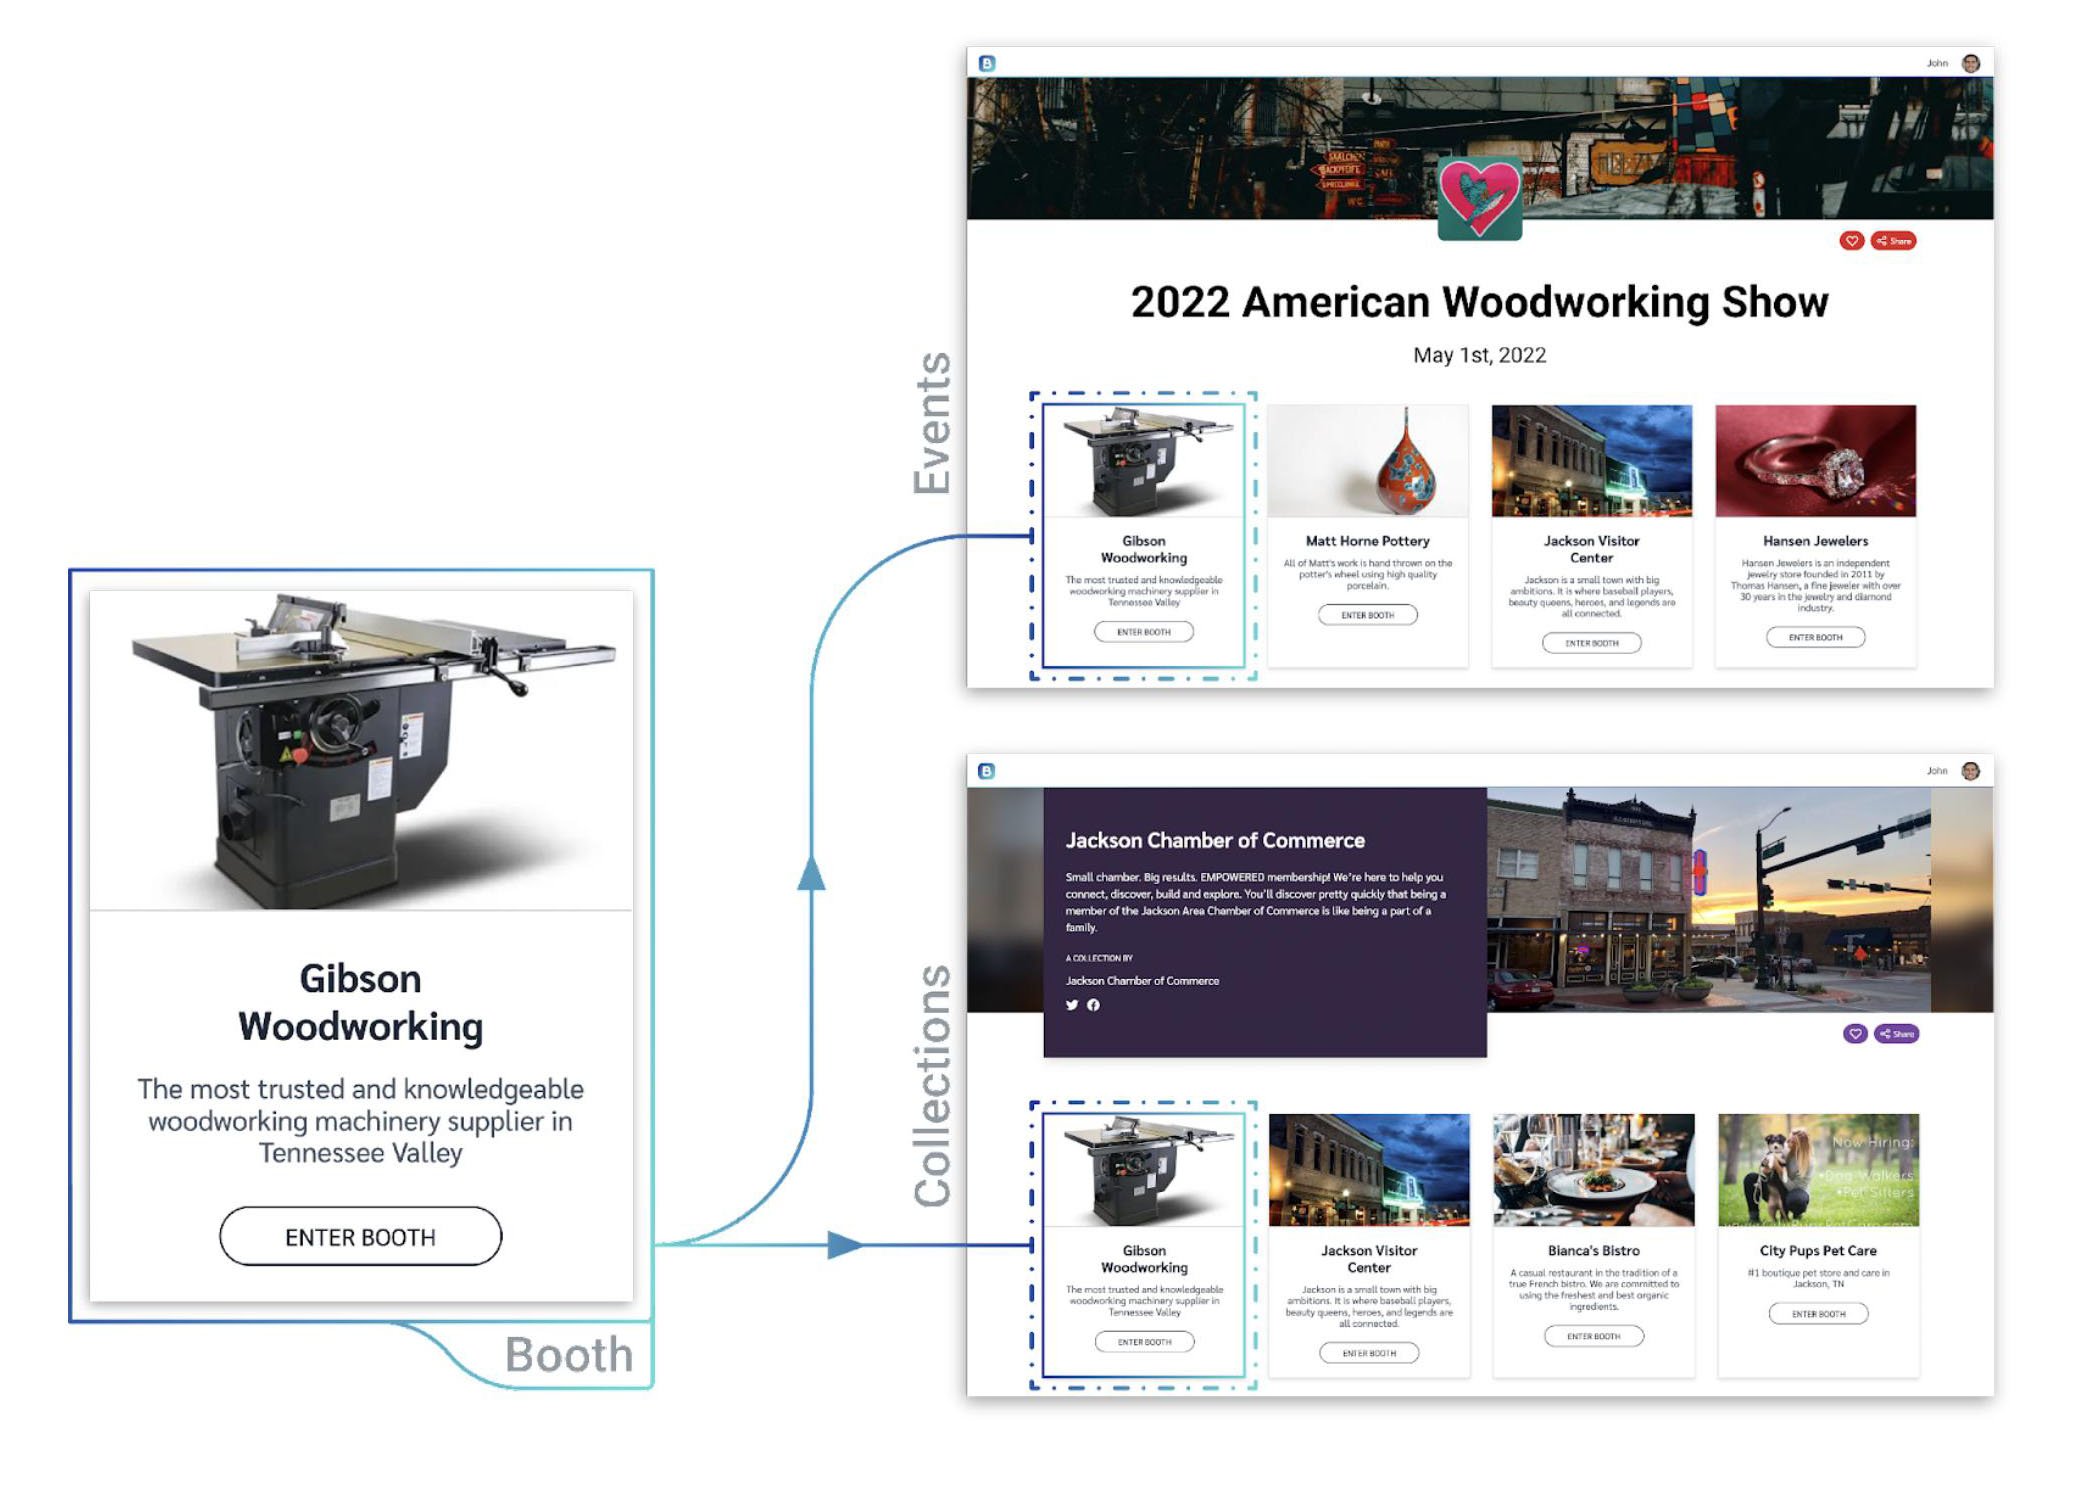The image size is (2074, 1487).
Task: Open the Hansen Jewelers ring thumbnail
Action: coord(1816,460)
